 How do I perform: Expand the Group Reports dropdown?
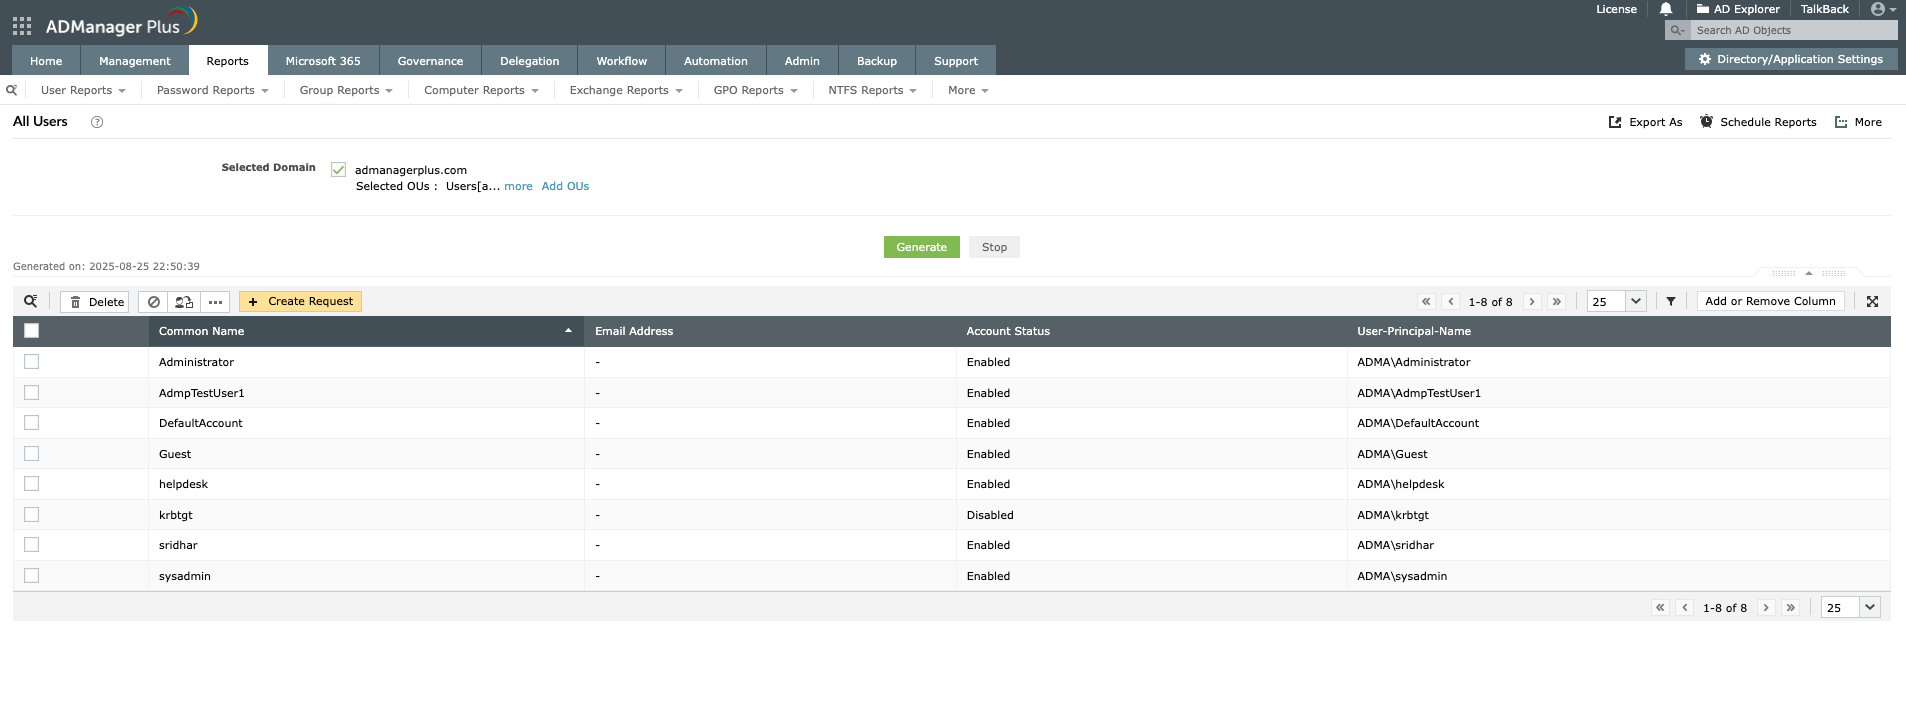click(x=346, y=90)
